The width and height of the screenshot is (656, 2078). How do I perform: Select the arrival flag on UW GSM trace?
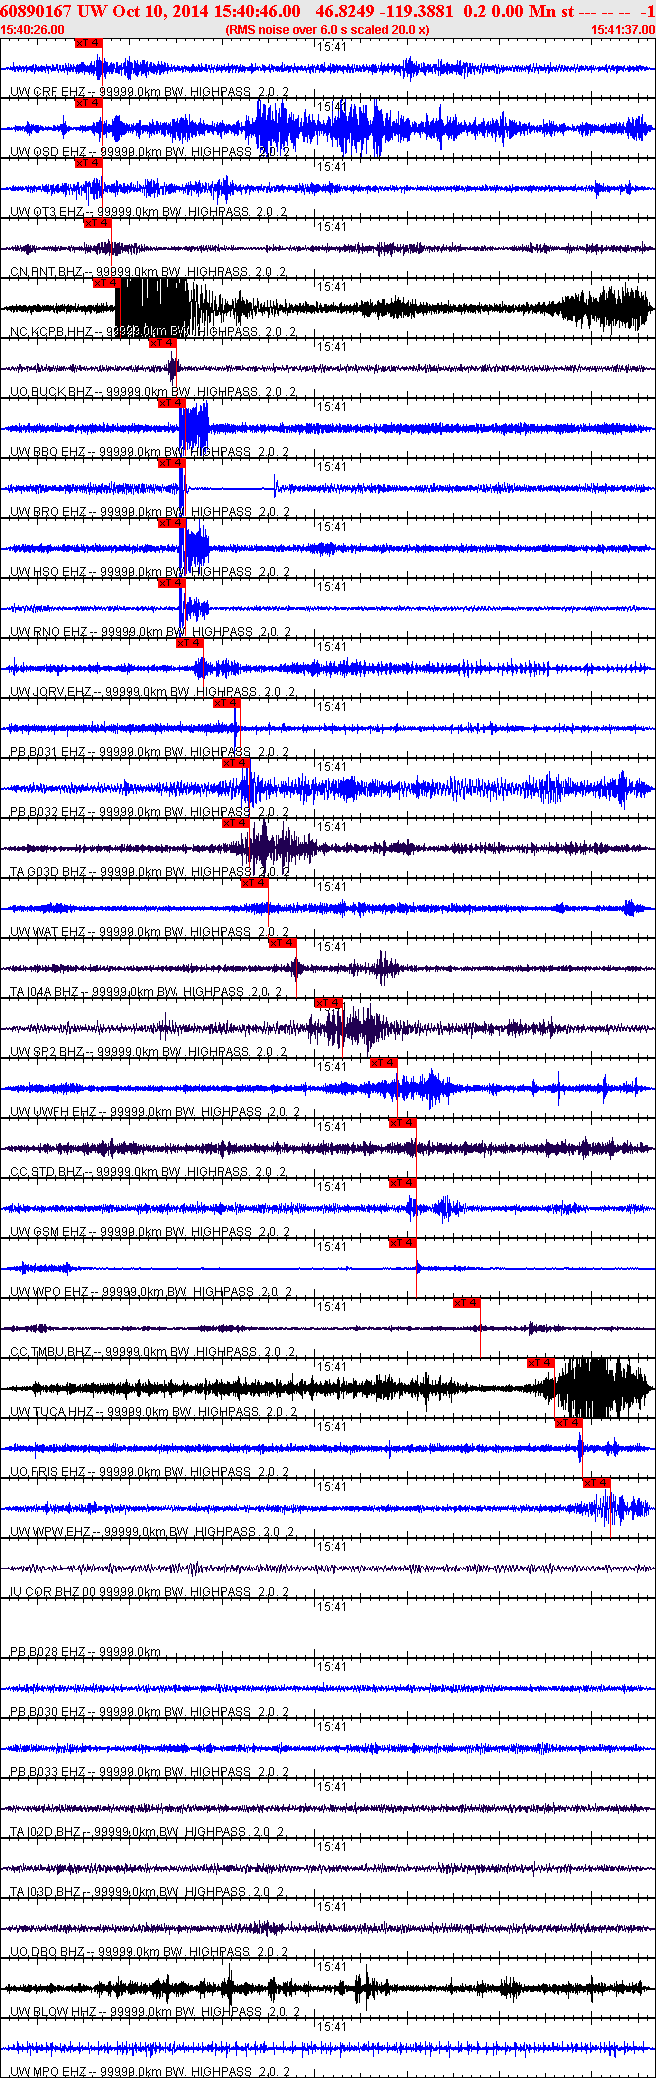[402, 1183]
